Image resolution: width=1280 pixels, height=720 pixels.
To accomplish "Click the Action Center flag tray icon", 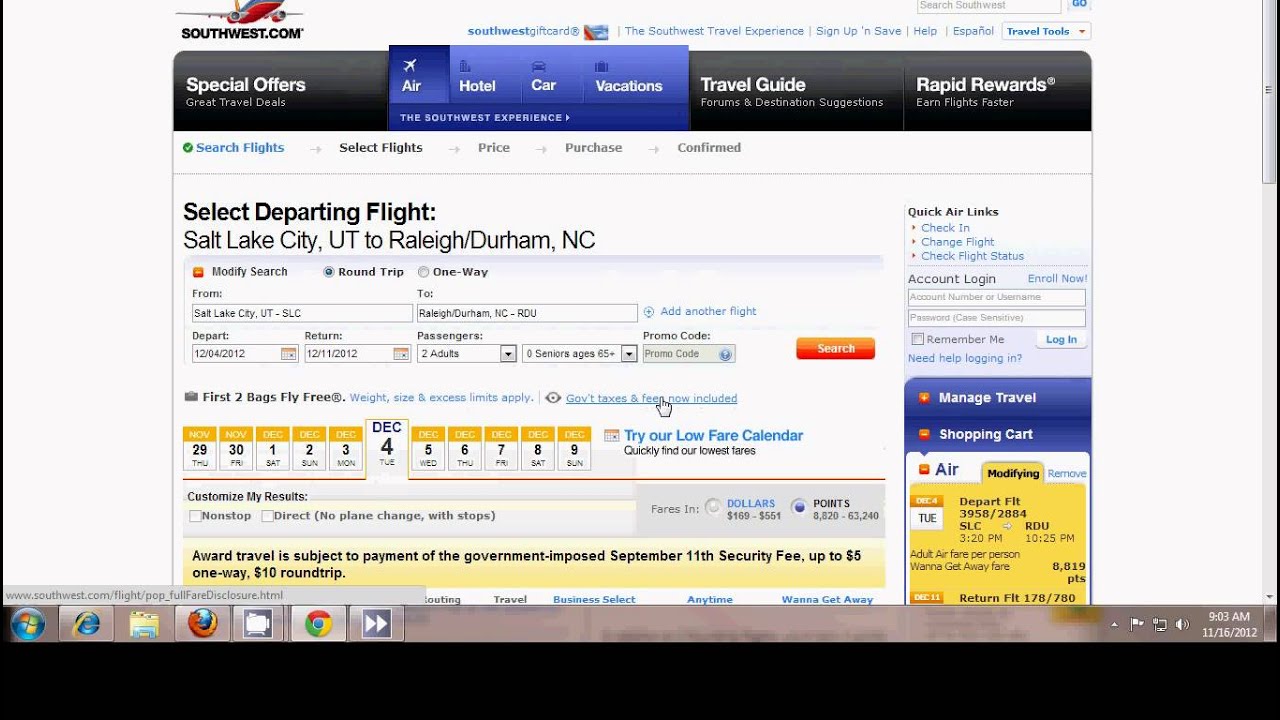I will [1137, 625].
